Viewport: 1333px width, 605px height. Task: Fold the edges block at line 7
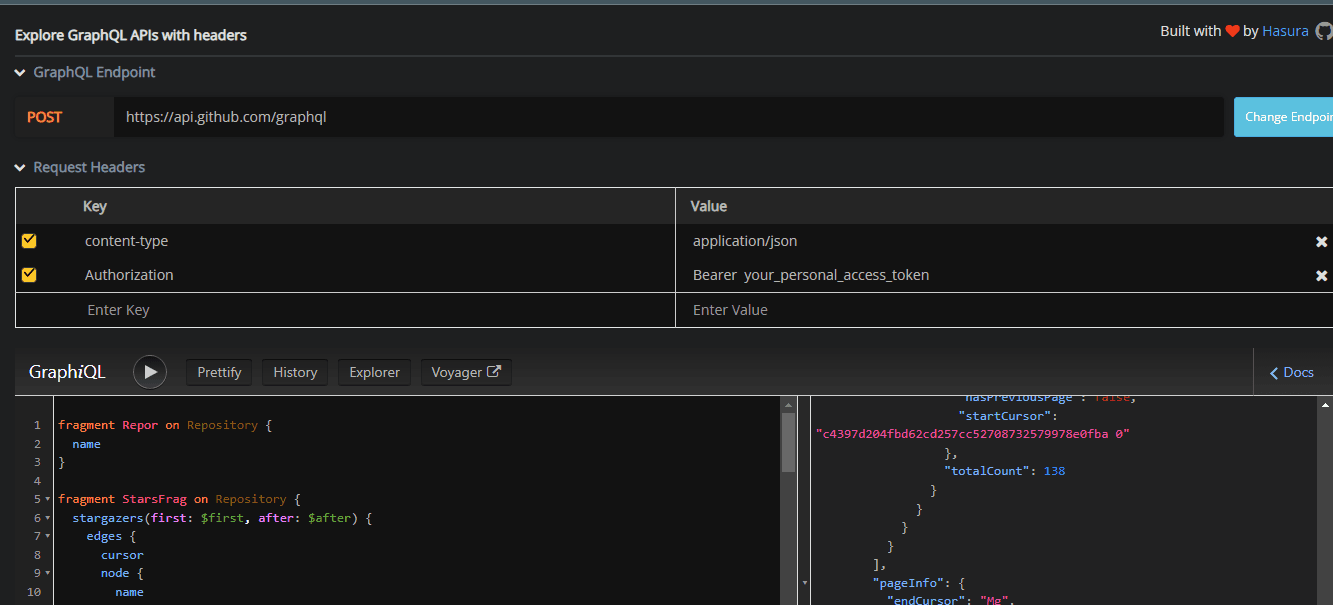click(47, 536)
